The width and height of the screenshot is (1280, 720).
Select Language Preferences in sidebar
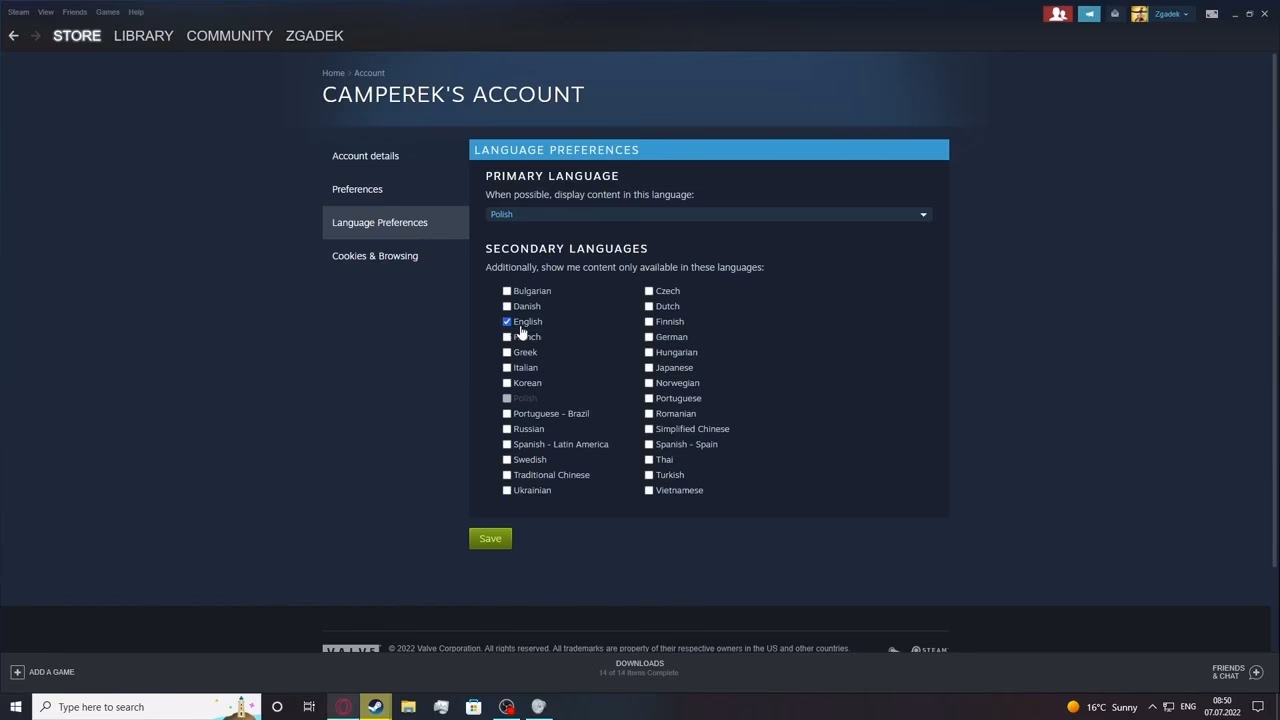[x=395, y=222]
